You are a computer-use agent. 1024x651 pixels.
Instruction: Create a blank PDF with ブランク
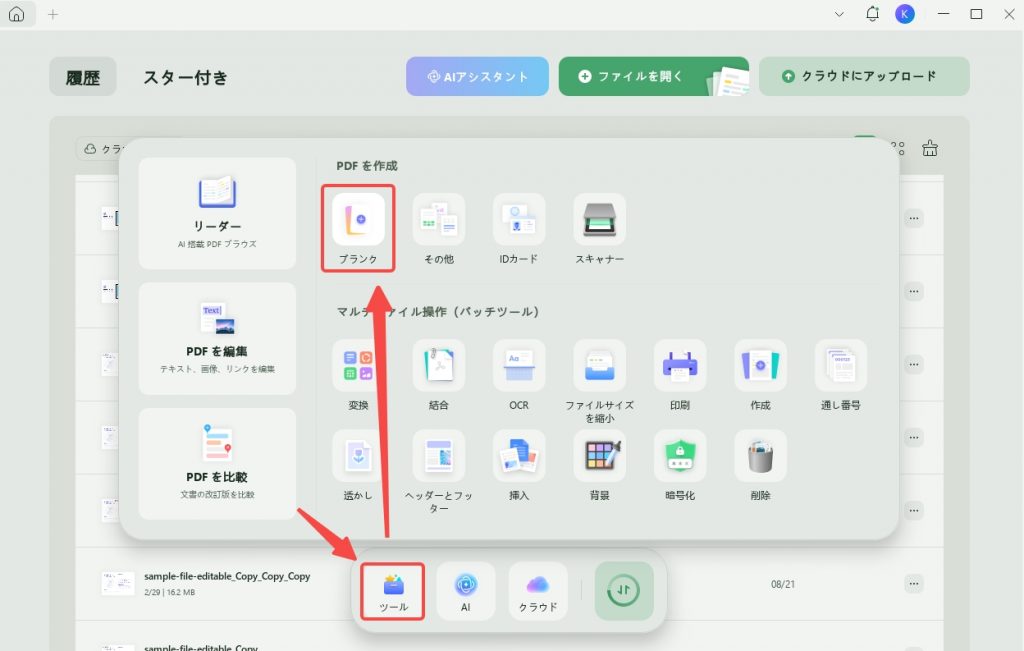click(358, 229)
